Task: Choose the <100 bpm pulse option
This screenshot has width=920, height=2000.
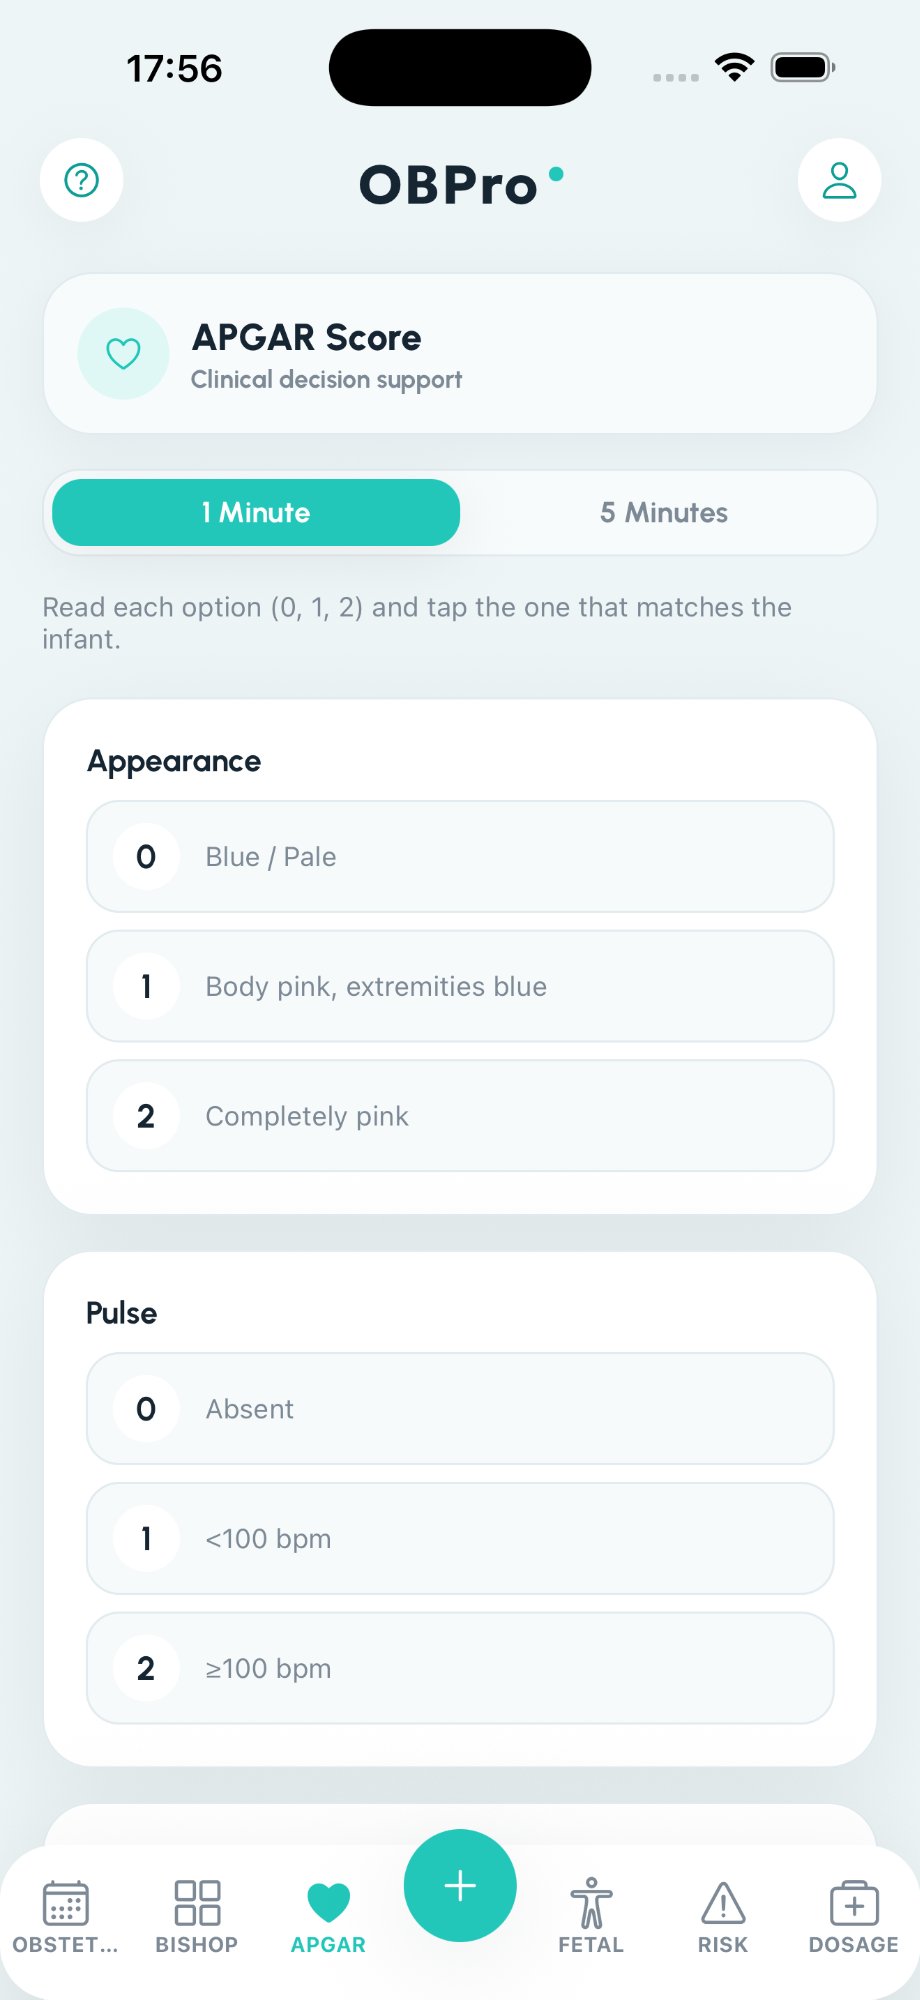Action: [460, 1539]
